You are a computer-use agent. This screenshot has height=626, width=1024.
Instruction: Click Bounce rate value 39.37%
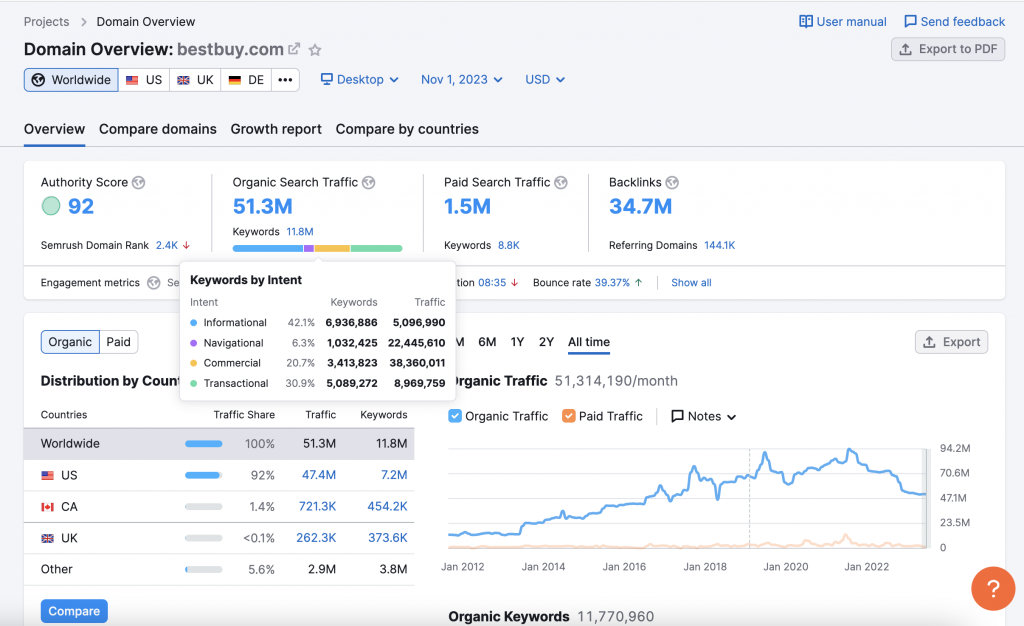(612, 283)
